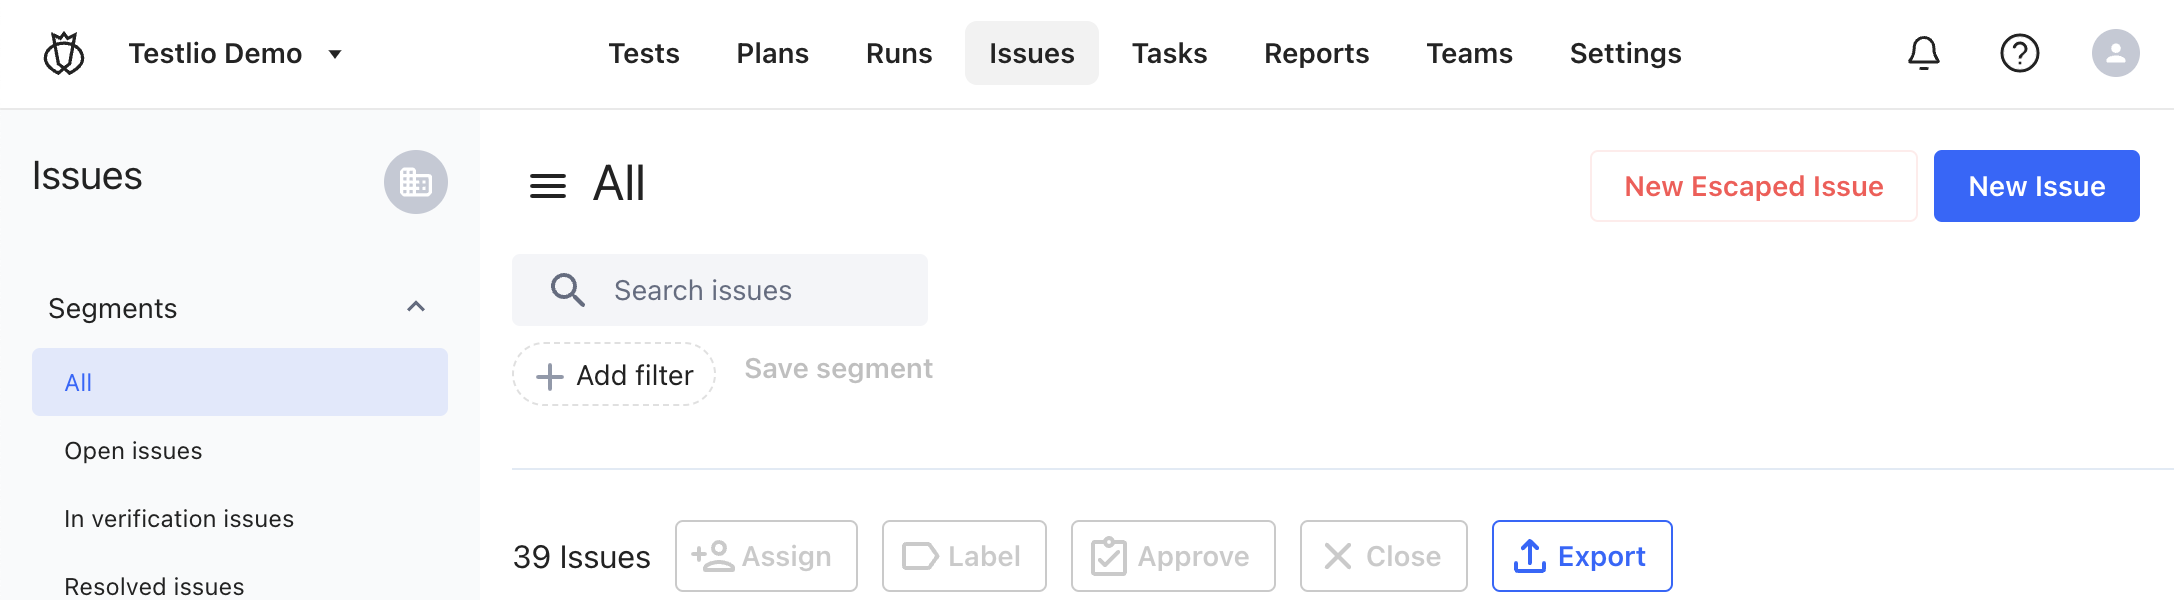Click the Close bulk action
This screenshot has height=600, width=2174.
pos(1383,556)
